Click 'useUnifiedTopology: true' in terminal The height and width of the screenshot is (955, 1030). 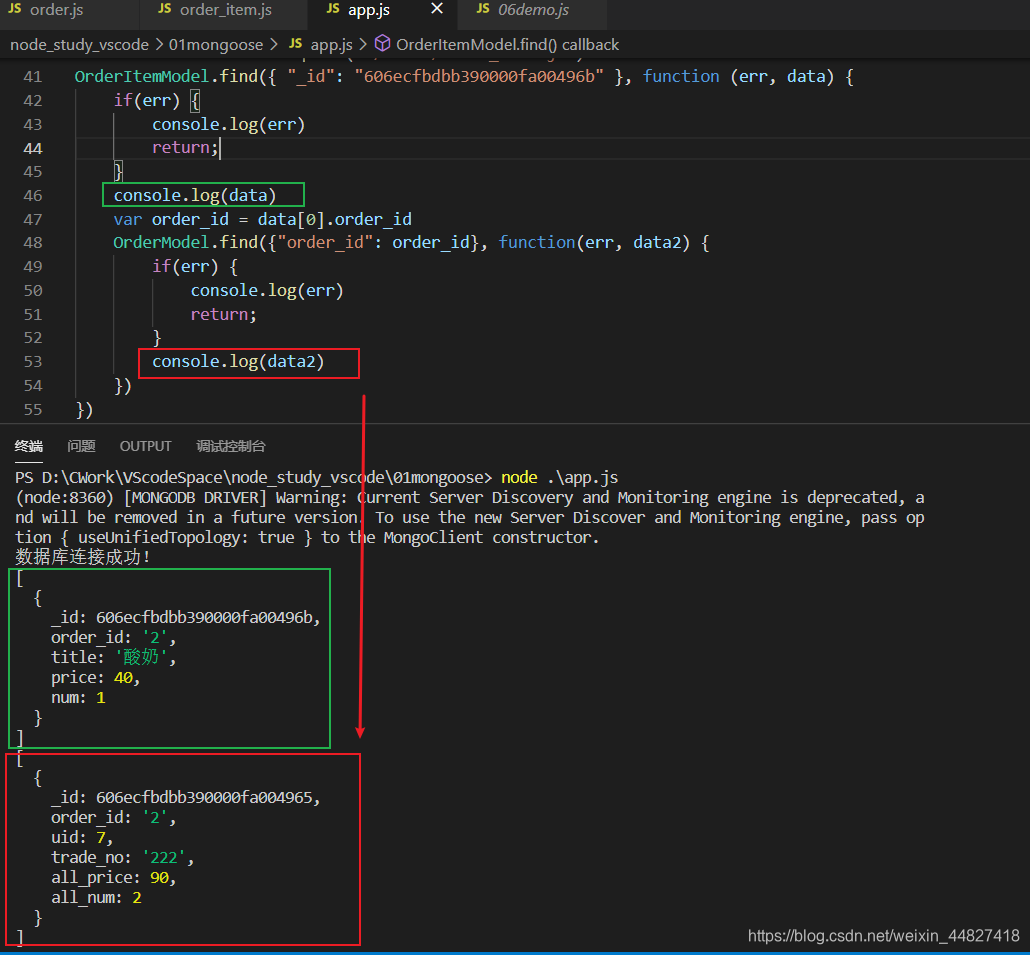click(x=187, y=538)
